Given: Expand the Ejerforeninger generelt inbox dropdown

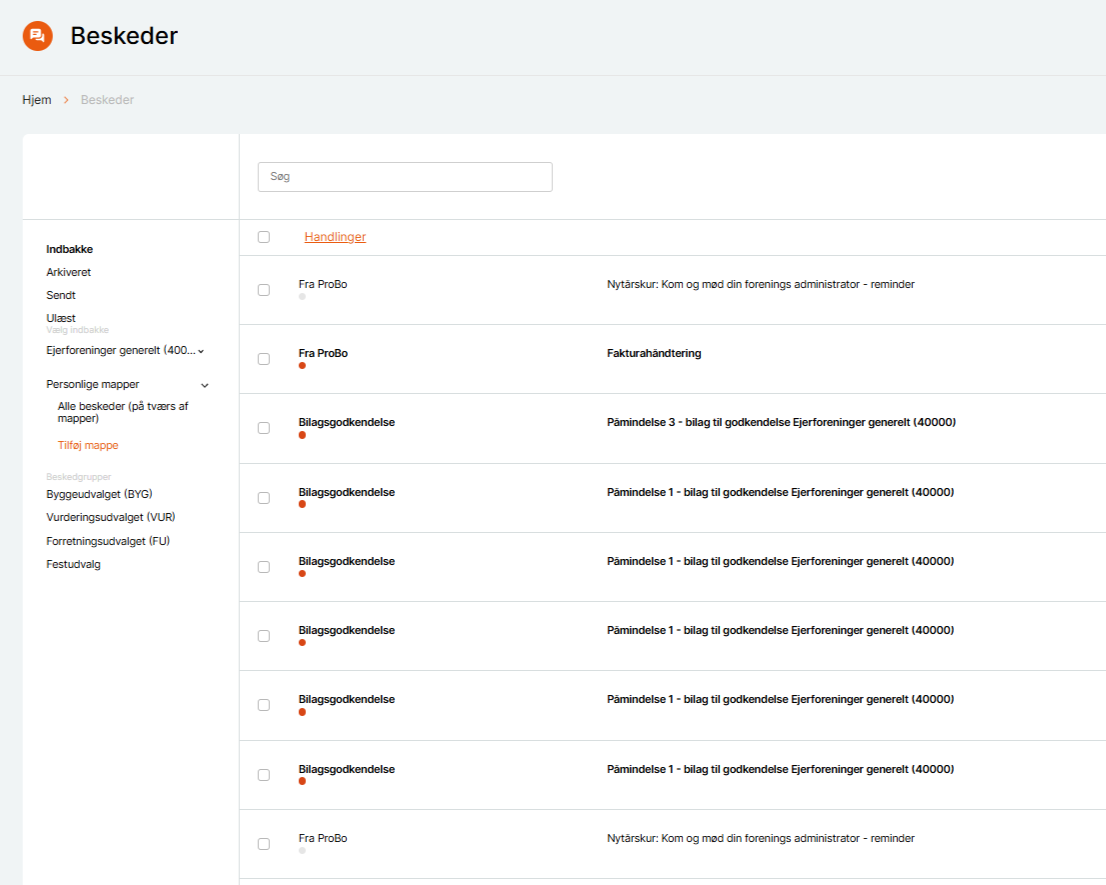Looking at the screenshot, I should pyautogui.click(x=201, y=351).
